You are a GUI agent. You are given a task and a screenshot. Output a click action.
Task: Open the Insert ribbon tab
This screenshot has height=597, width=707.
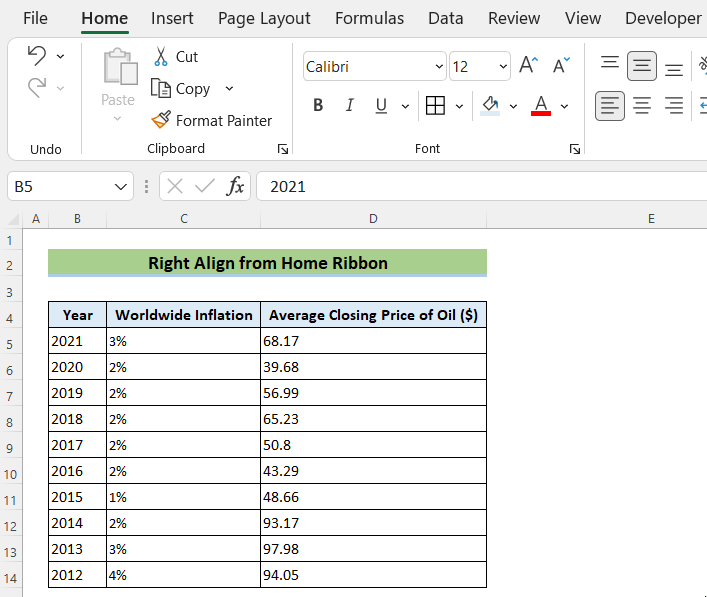[x=172, y=18]
